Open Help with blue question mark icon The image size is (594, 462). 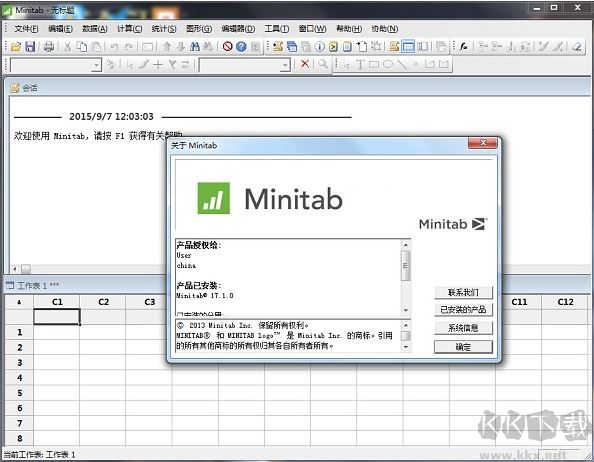tap(241, 47)
